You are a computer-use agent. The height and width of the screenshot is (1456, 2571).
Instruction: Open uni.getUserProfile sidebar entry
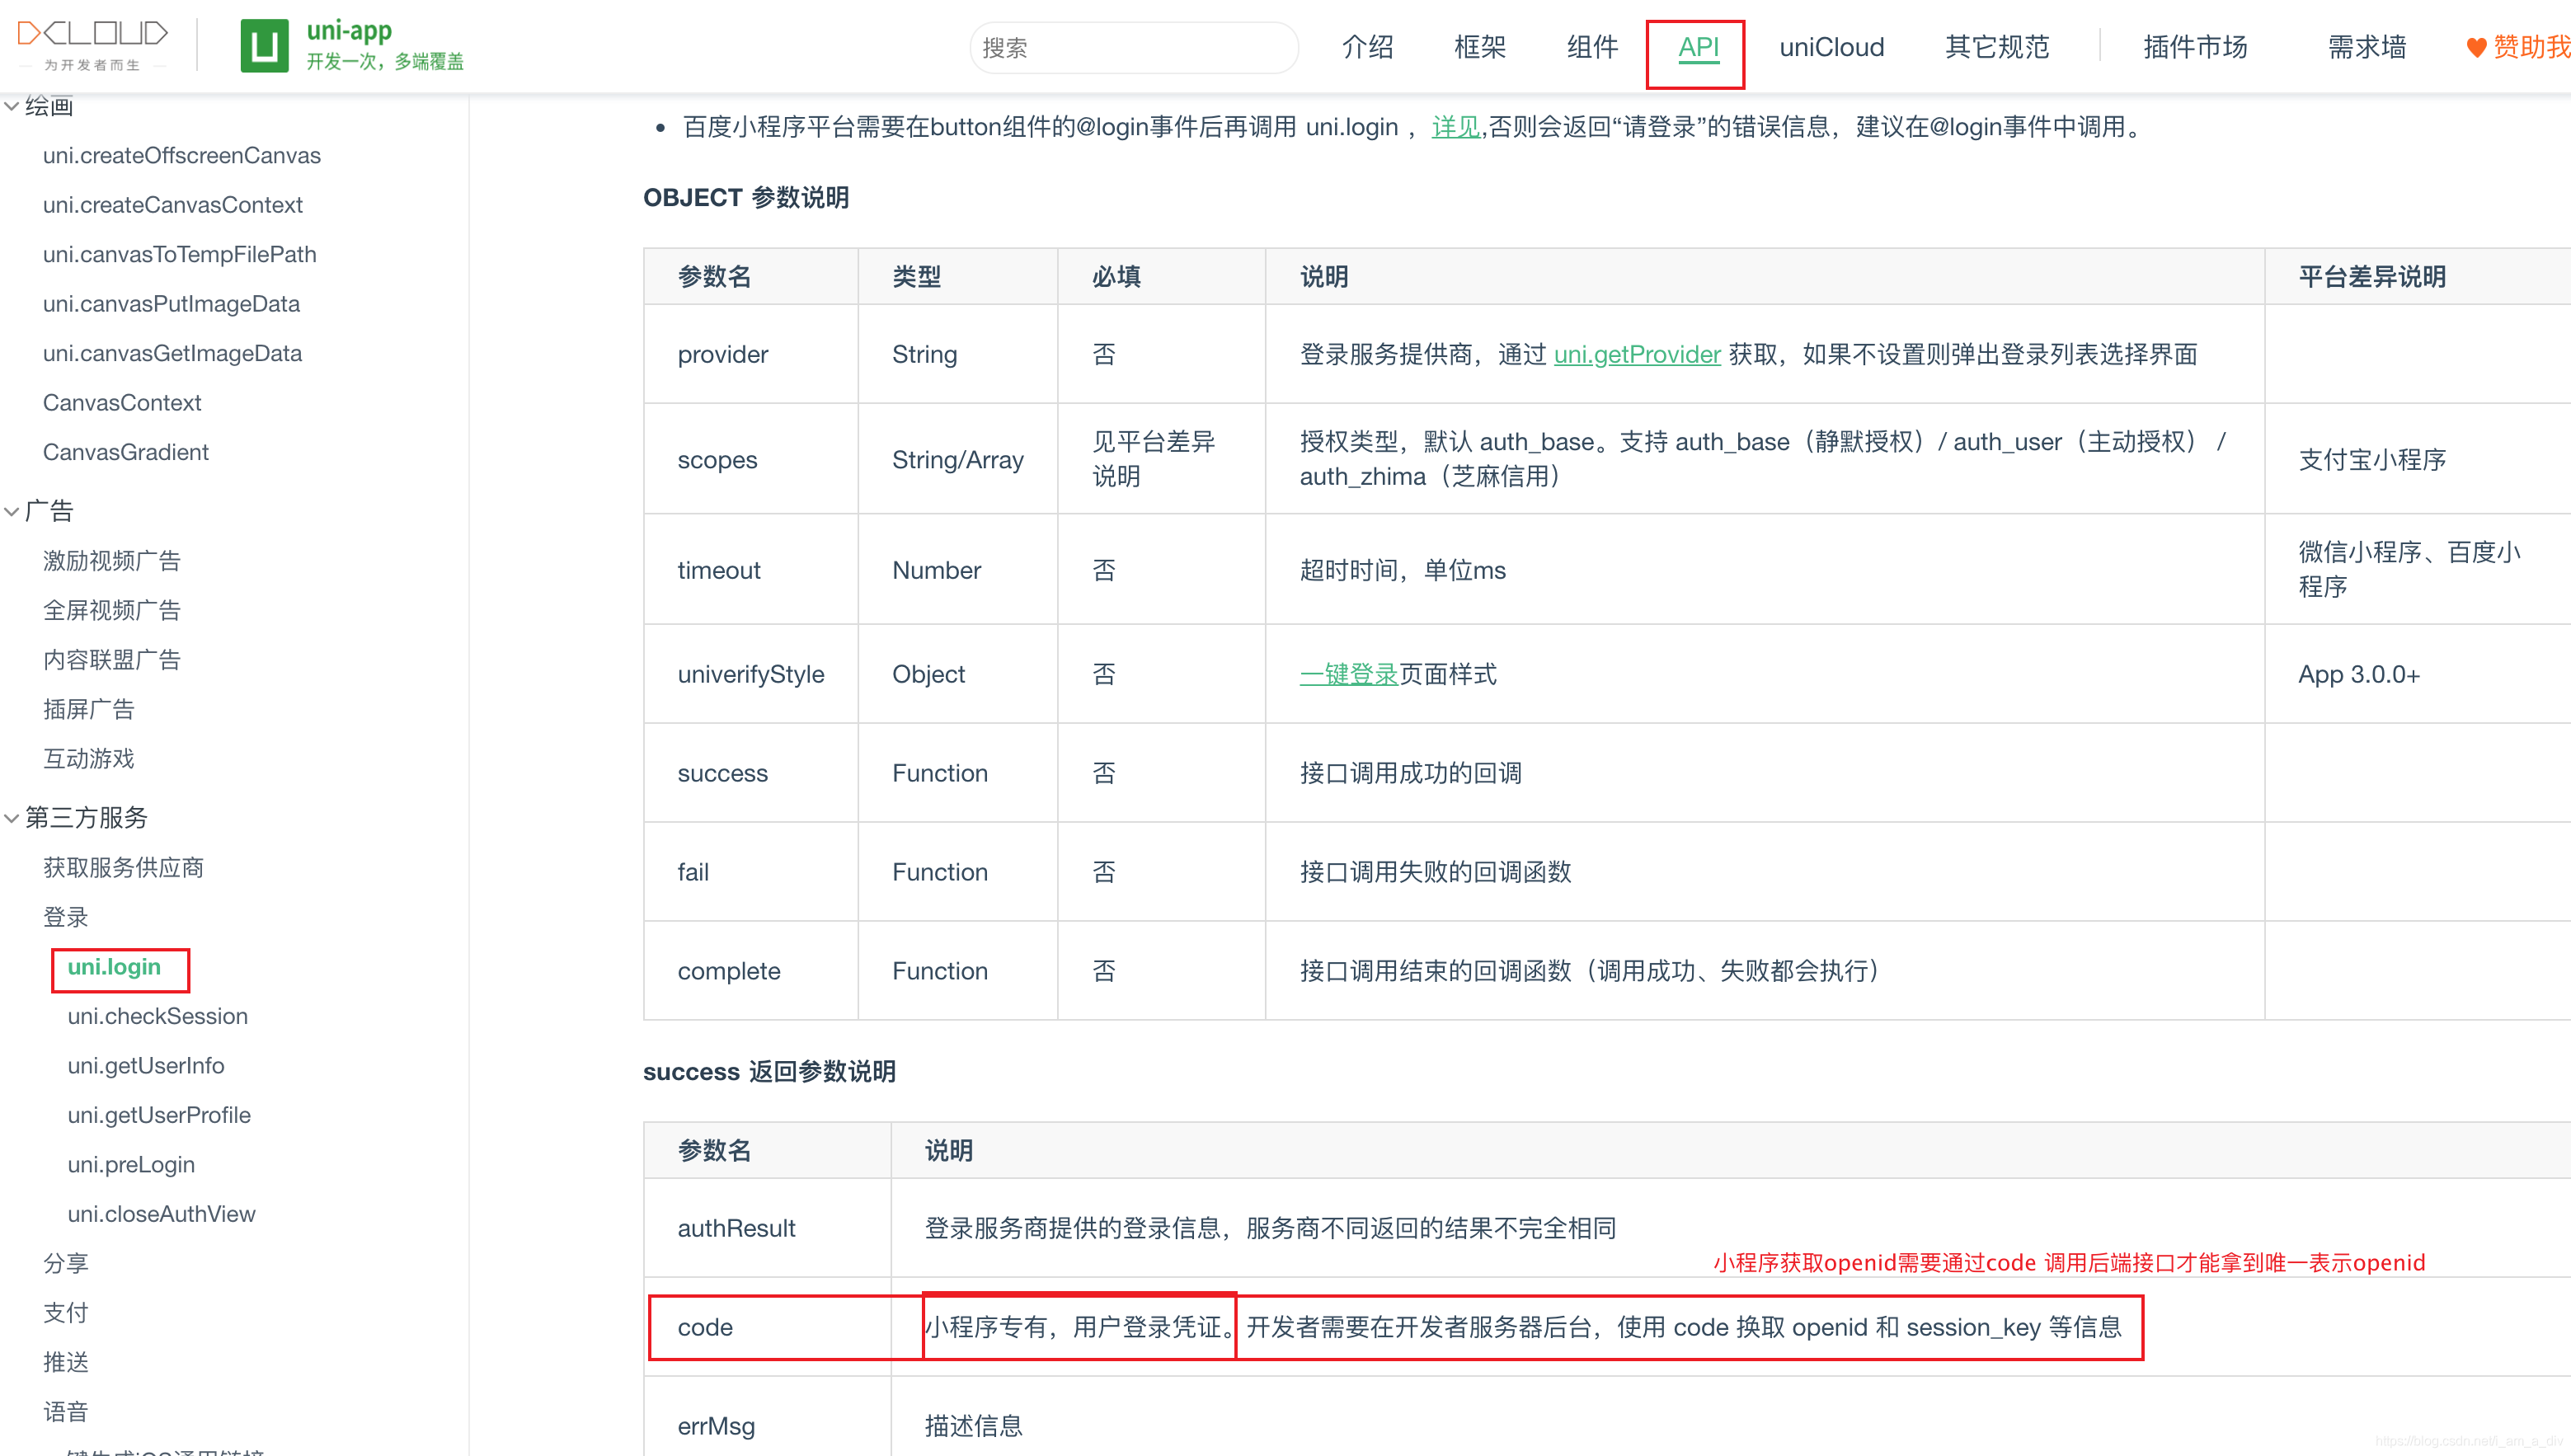pyautogui.click(x=159, y=1115)
